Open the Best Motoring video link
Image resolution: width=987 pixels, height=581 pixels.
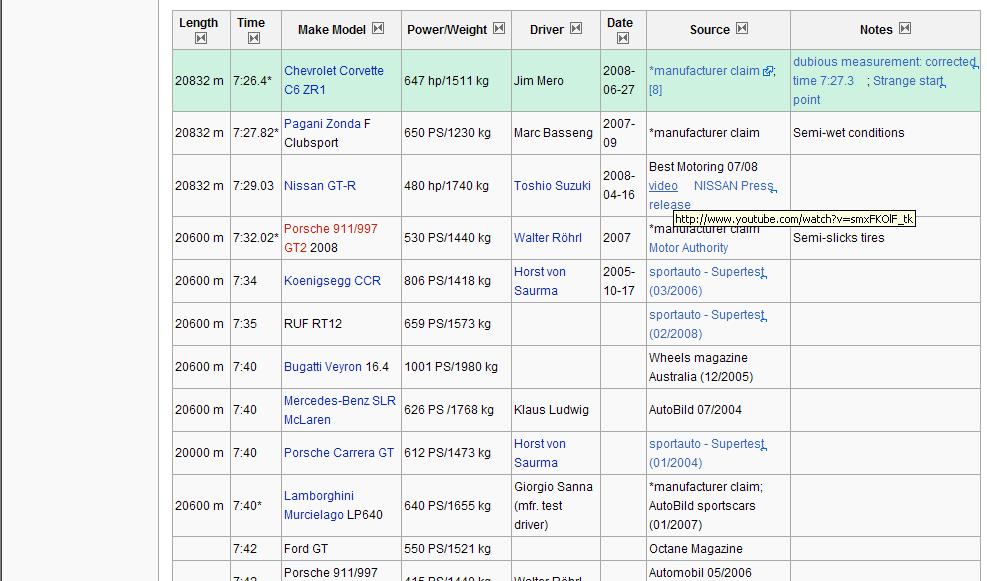[663, 186]
